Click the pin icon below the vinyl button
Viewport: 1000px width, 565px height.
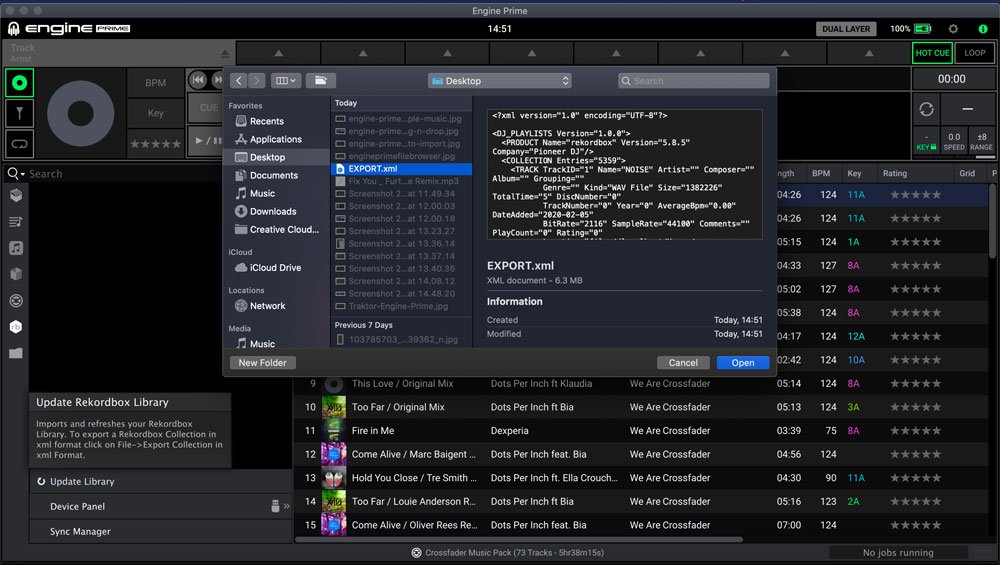pos(19,114)
